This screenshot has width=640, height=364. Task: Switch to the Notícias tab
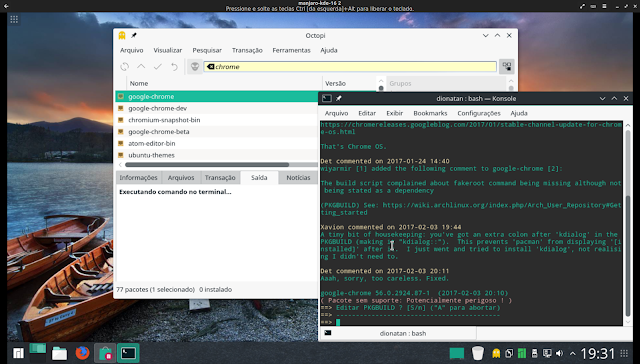(298, 178)
